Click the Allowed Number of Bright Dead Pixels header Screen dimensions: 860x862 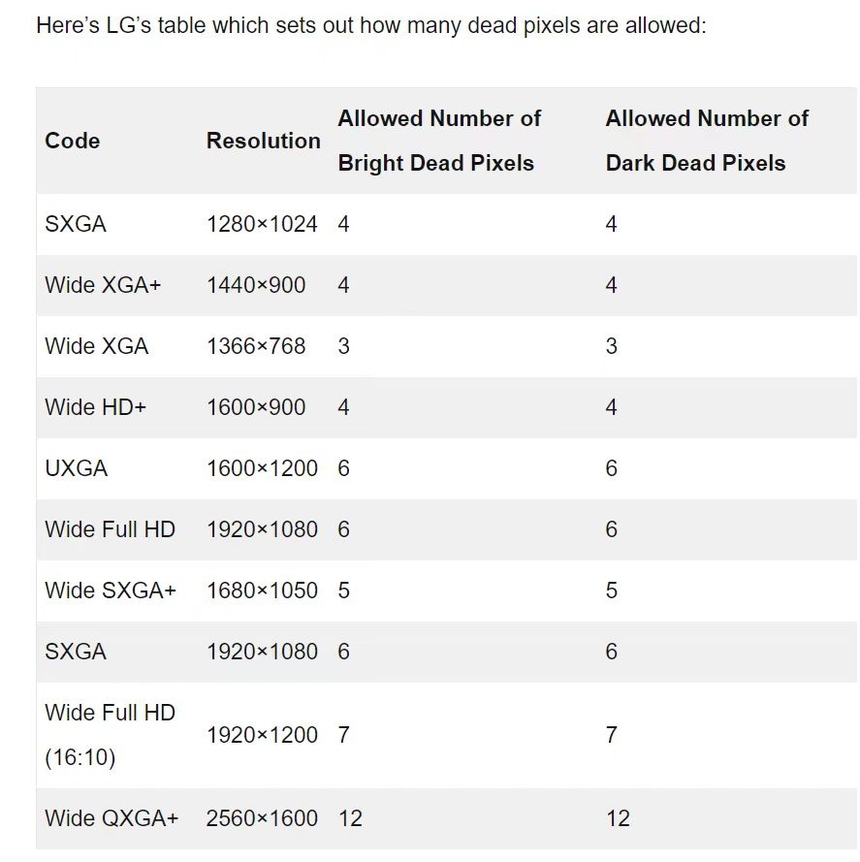pyautogui.click(x=439, y=141)
